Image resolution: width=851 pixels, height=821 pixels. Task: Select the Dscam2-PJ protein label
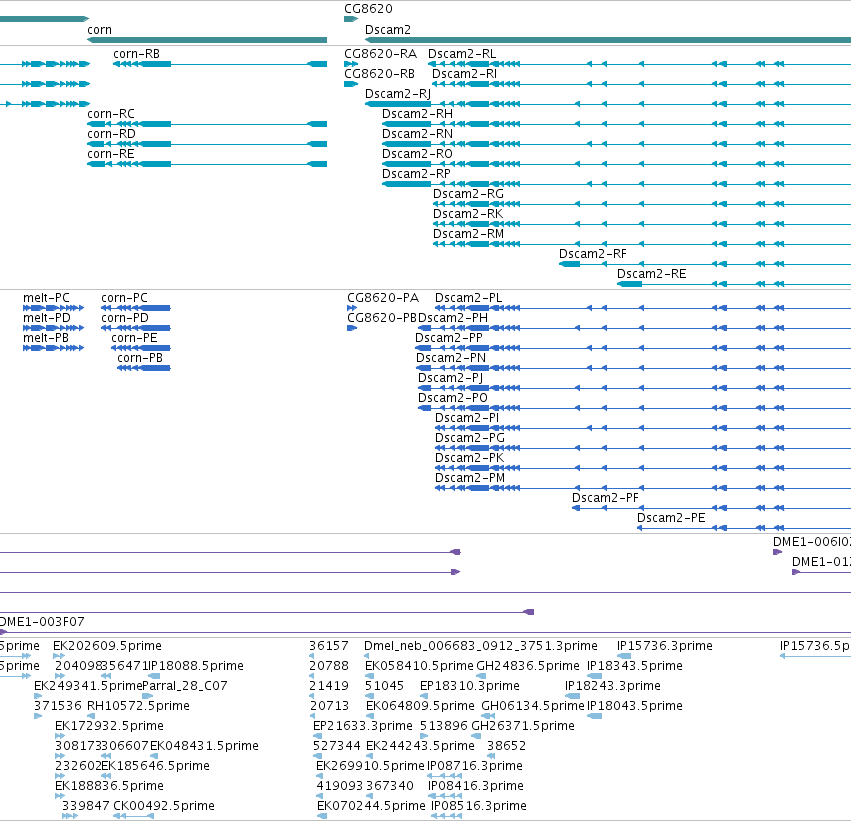click(x=450, y=378)
